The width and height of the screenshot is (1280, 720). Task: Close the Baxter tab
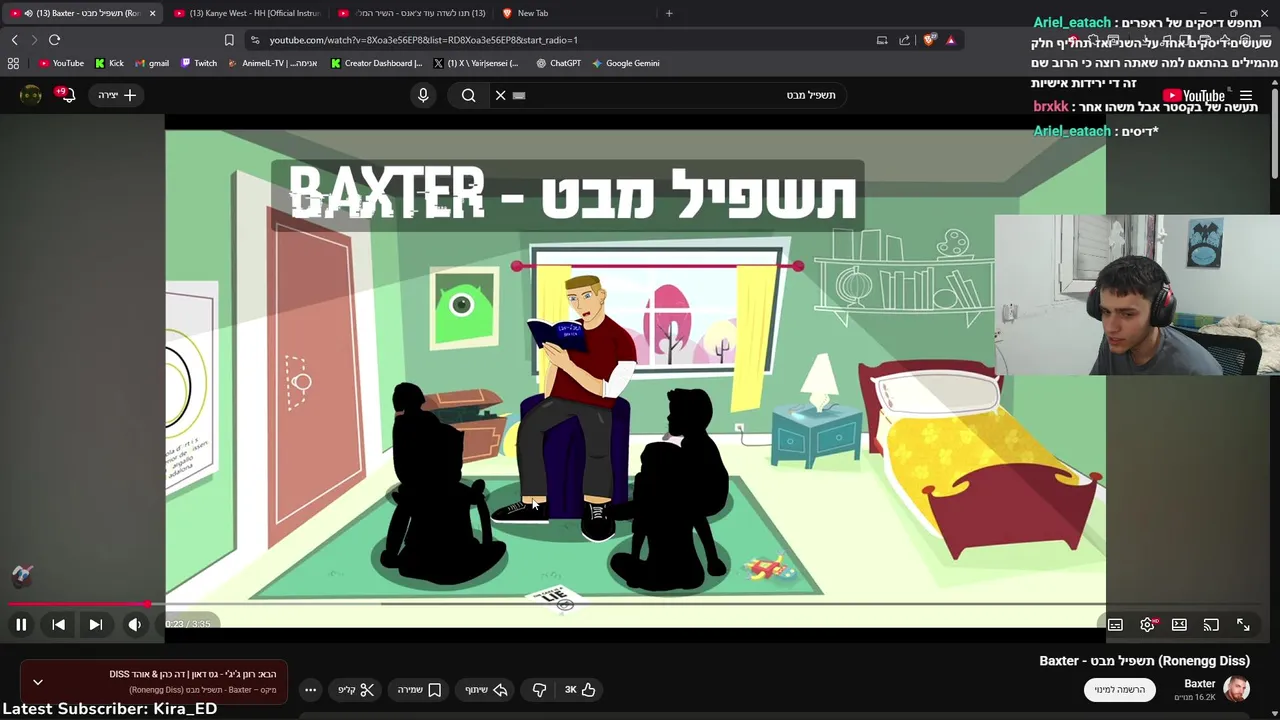pos(152,13)
